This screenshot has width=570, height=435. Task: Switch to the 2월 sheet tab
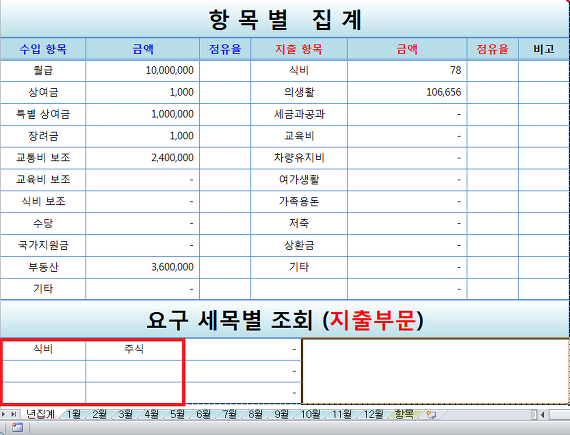point(100,414)
